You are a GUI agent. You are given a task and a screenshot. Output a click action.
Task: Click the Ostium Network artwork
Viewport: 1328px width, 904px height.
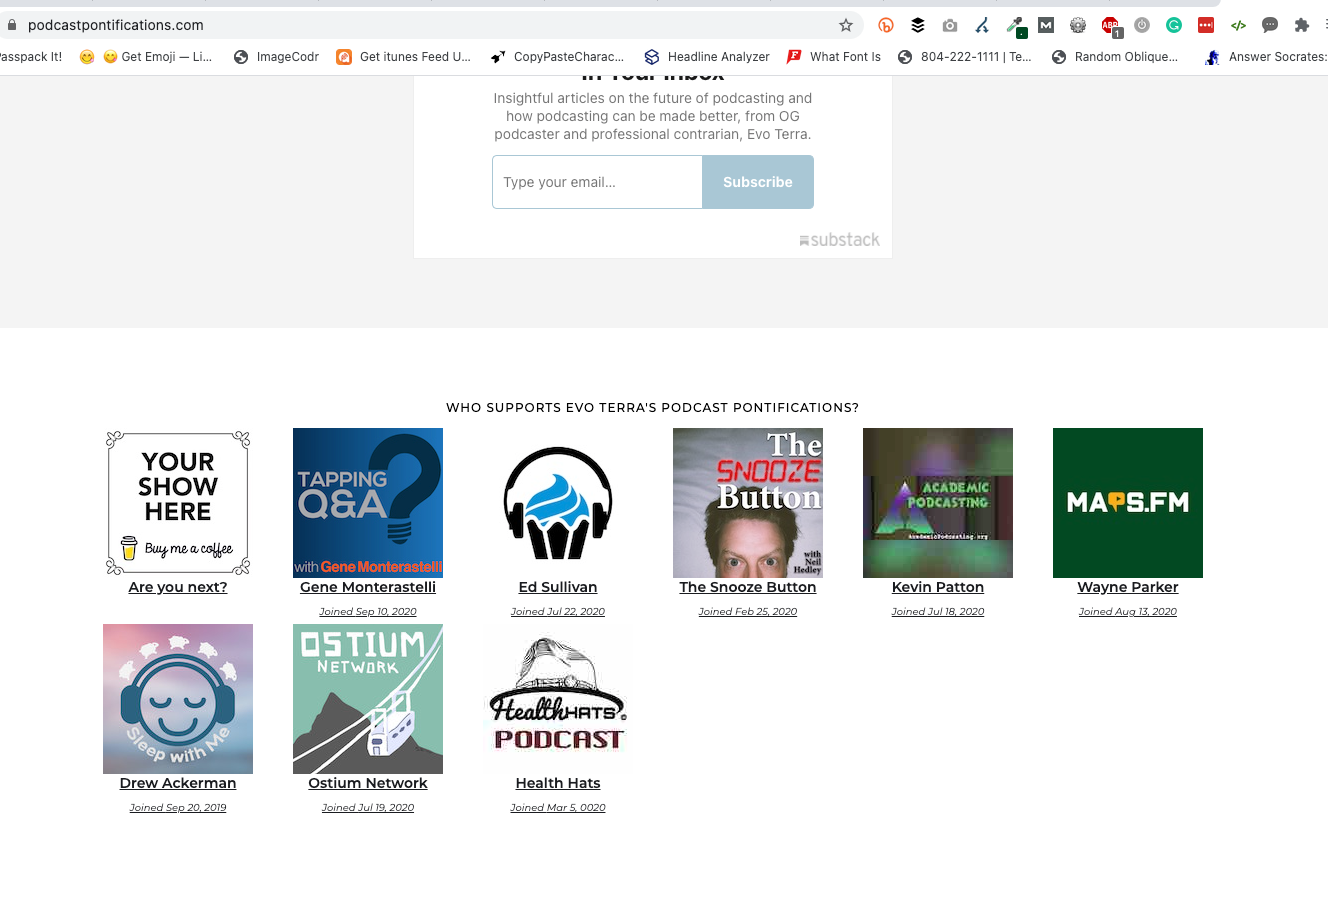point(368,699)
